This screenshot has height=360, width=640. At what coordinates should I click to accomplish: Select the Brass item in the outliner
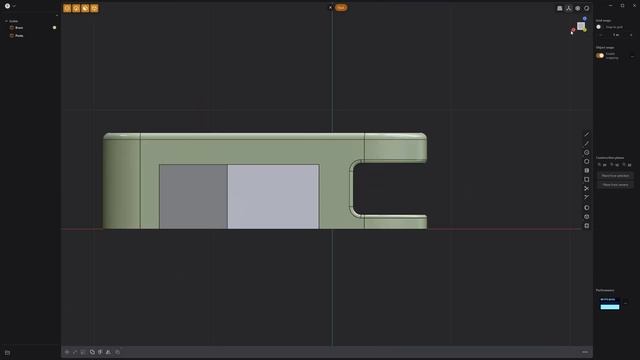(19, 28)
